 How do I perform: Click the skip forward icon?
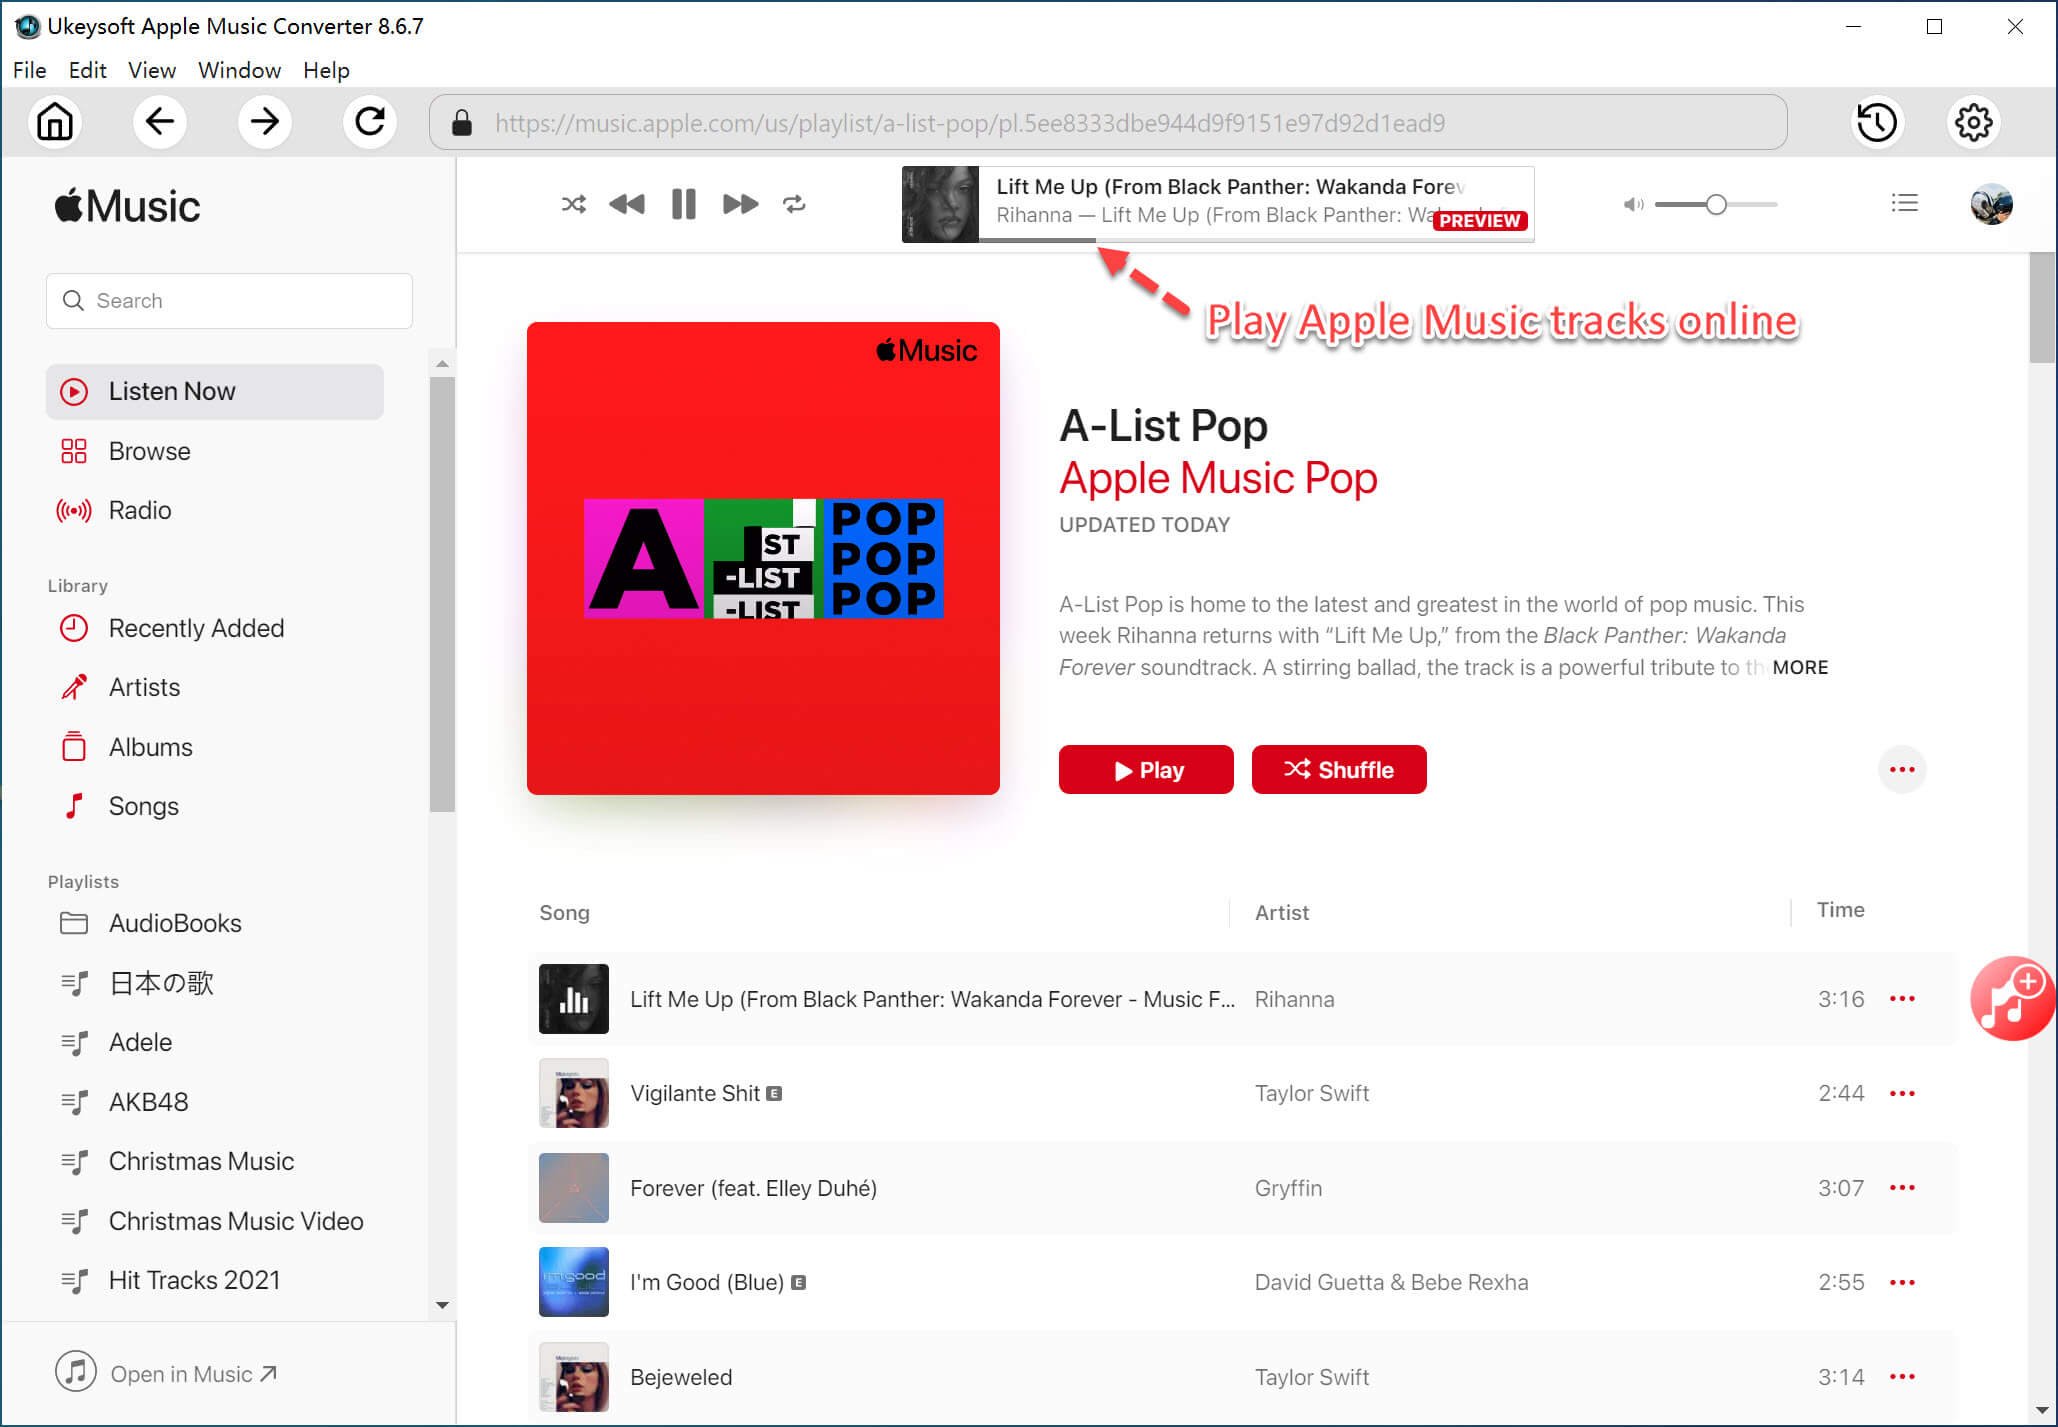(740, 203)
